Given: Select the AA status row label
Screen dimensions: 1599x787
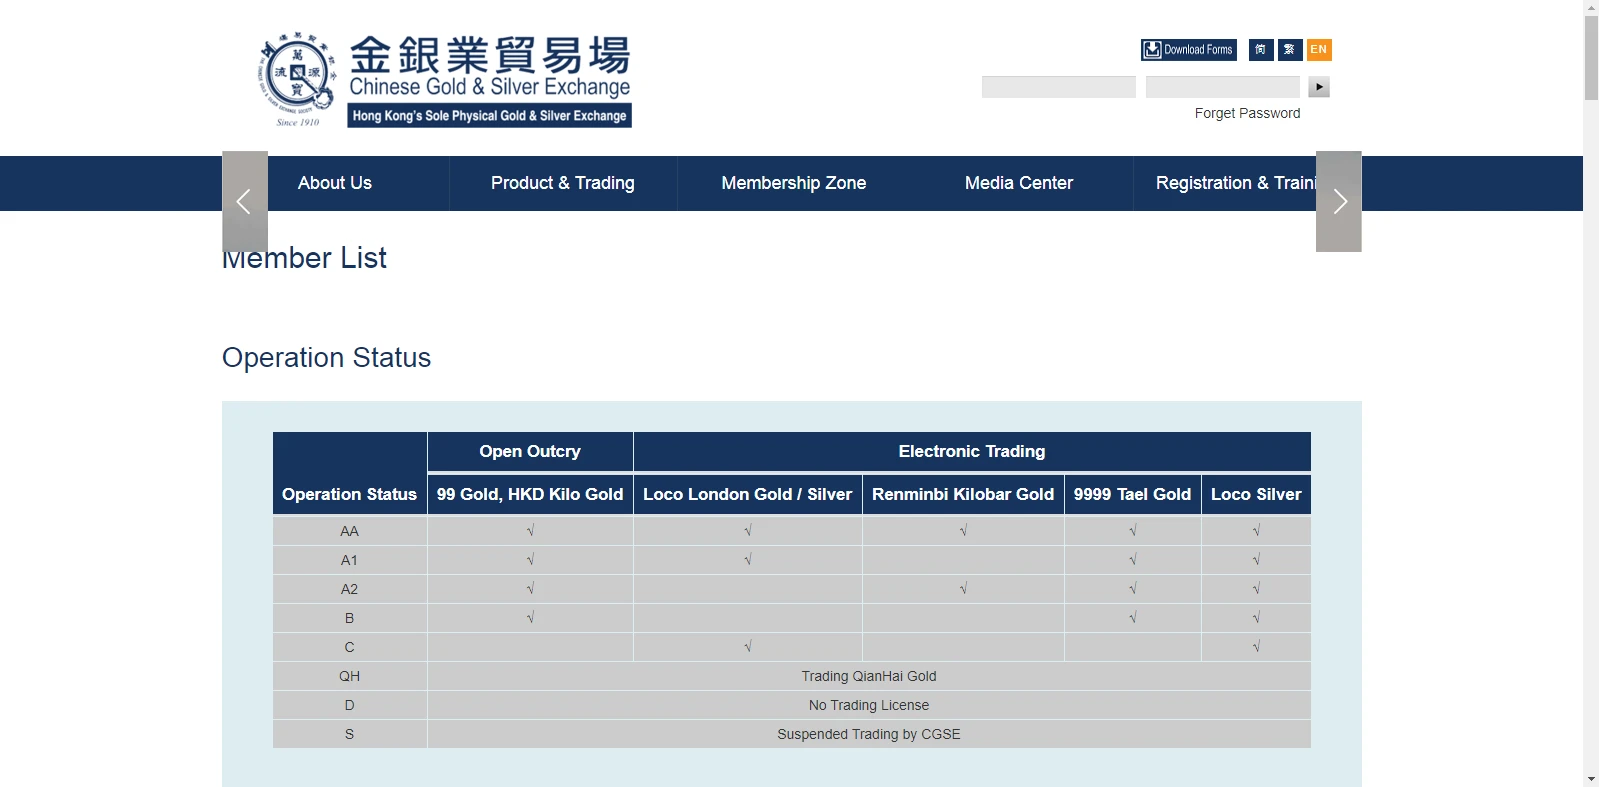Looking at the screenshot, I should click(349, 531).
